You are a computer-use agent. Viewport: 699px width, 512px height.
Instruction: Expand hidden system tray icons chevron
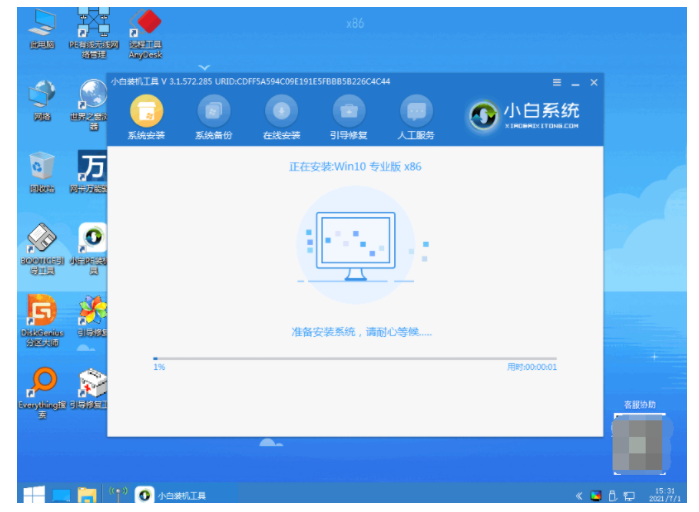(579, 496)
